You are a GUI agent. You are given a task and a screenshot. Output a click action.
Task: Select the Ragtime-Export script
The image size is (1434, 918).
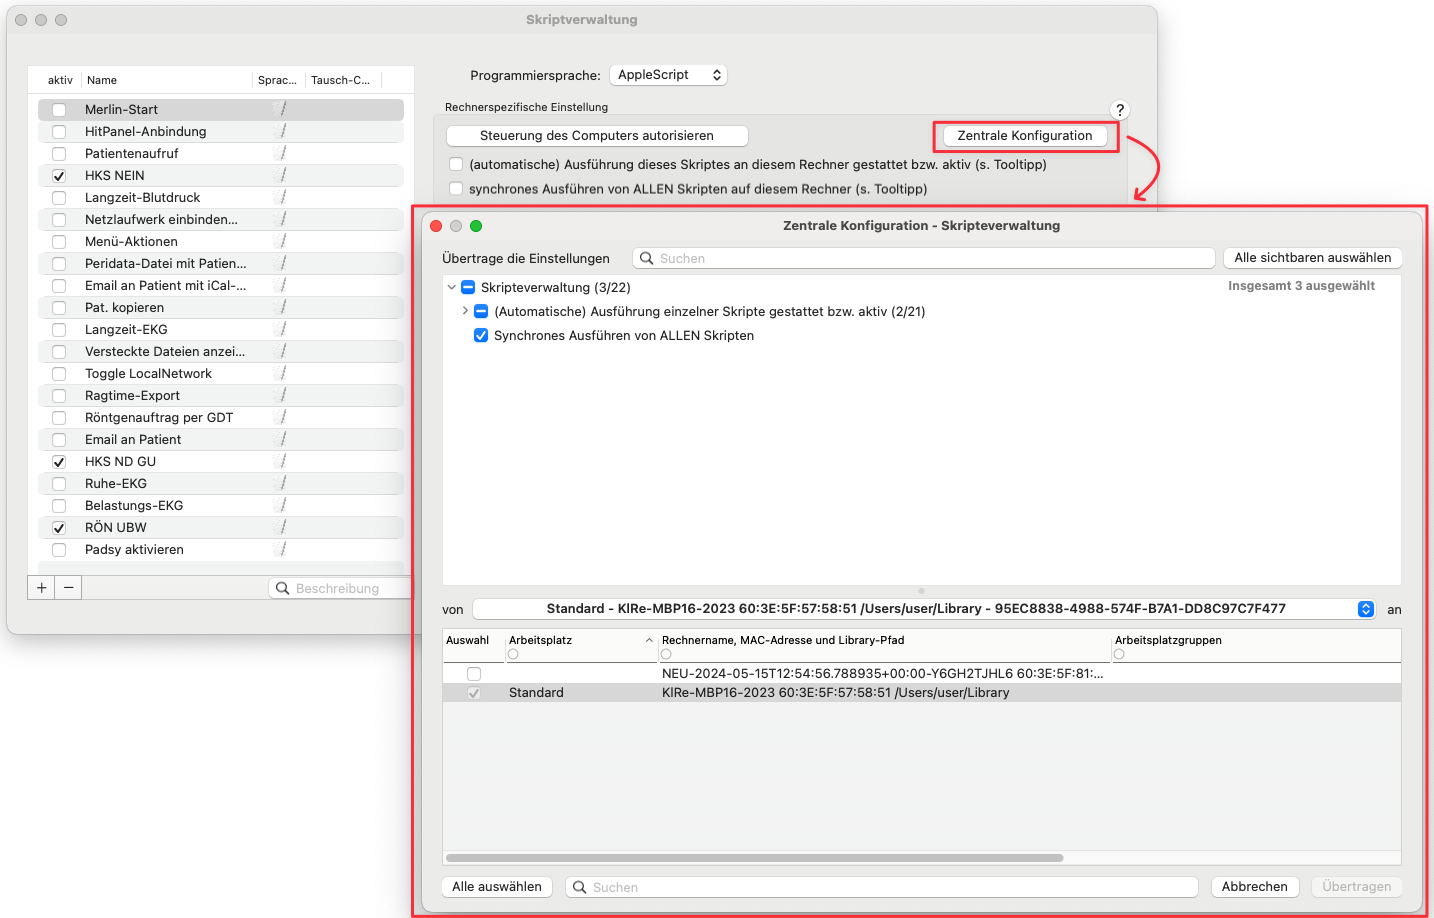221,396
